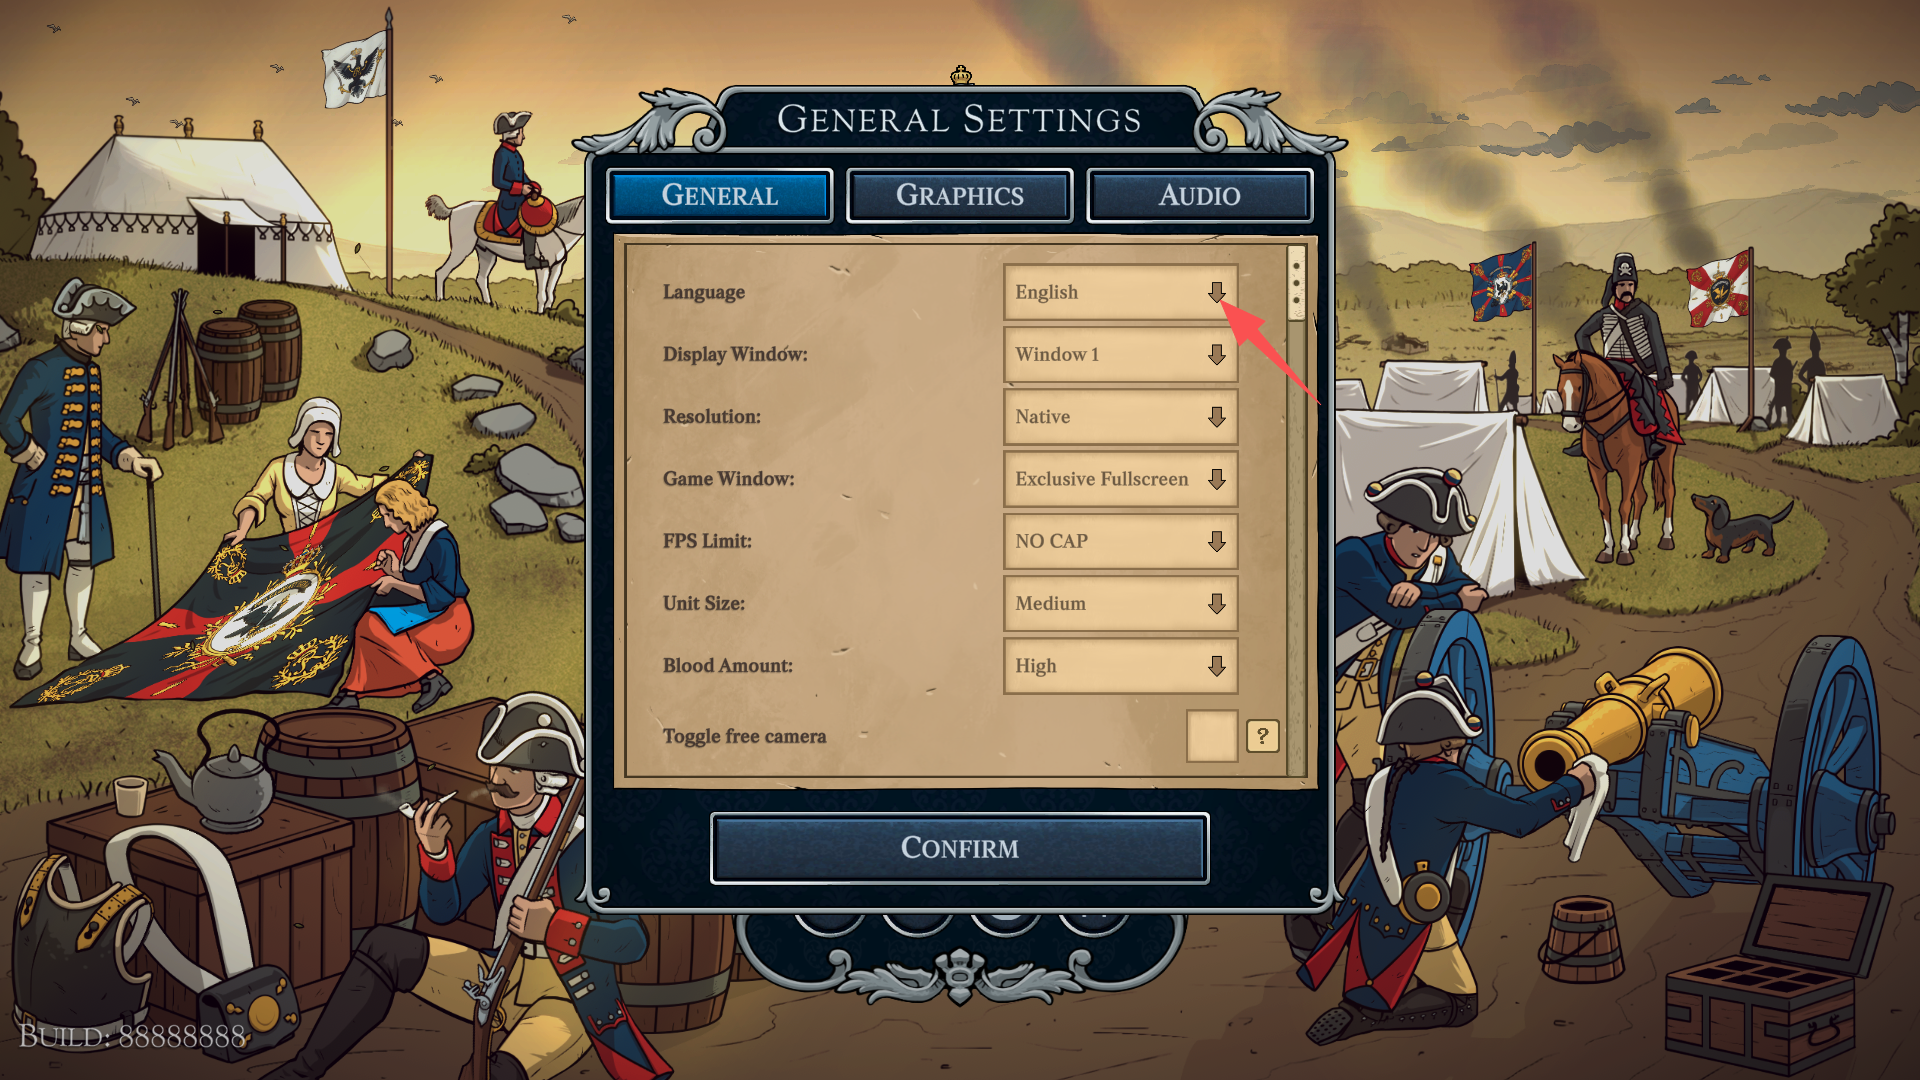Open the English language dropdown
This screenshot has width=1920, height=1080.
click(x=1120, y=292)
